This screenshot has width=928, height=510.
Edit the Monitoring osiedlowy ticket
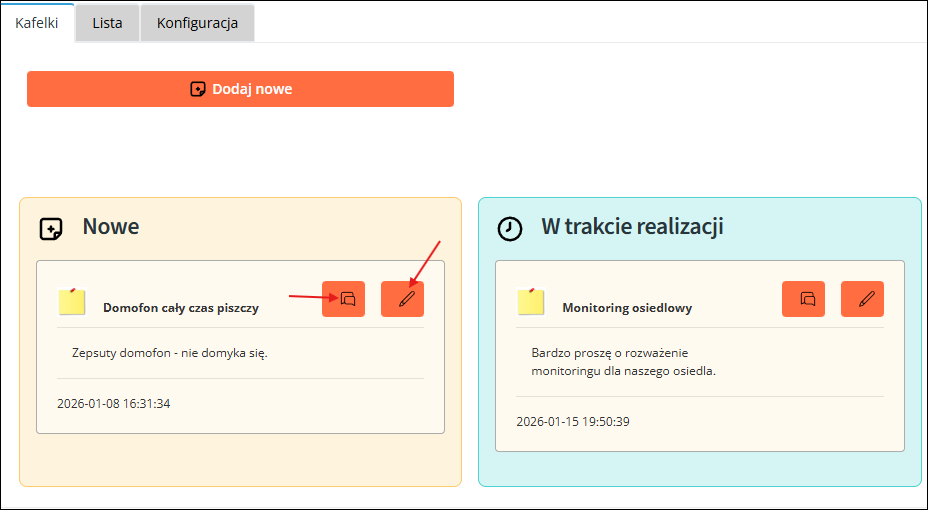point(862,299)
